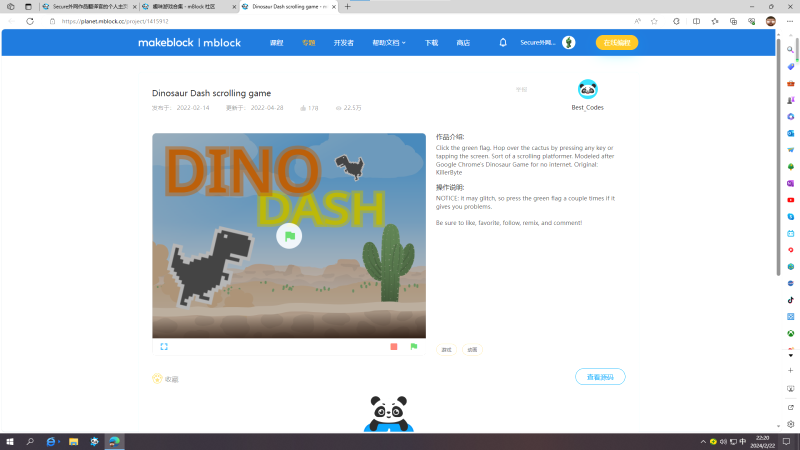Click the plus icon in Edge sidebar
Viewport: 800px width, 450px height.
(790, 370)
